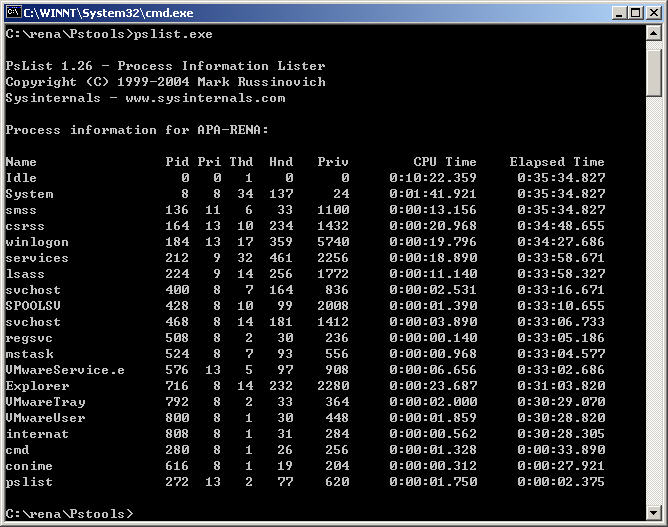This screenshot has width=668, height=527.
Task: Click the scrollbar down arrow
Action: click(x=654, y=513)
